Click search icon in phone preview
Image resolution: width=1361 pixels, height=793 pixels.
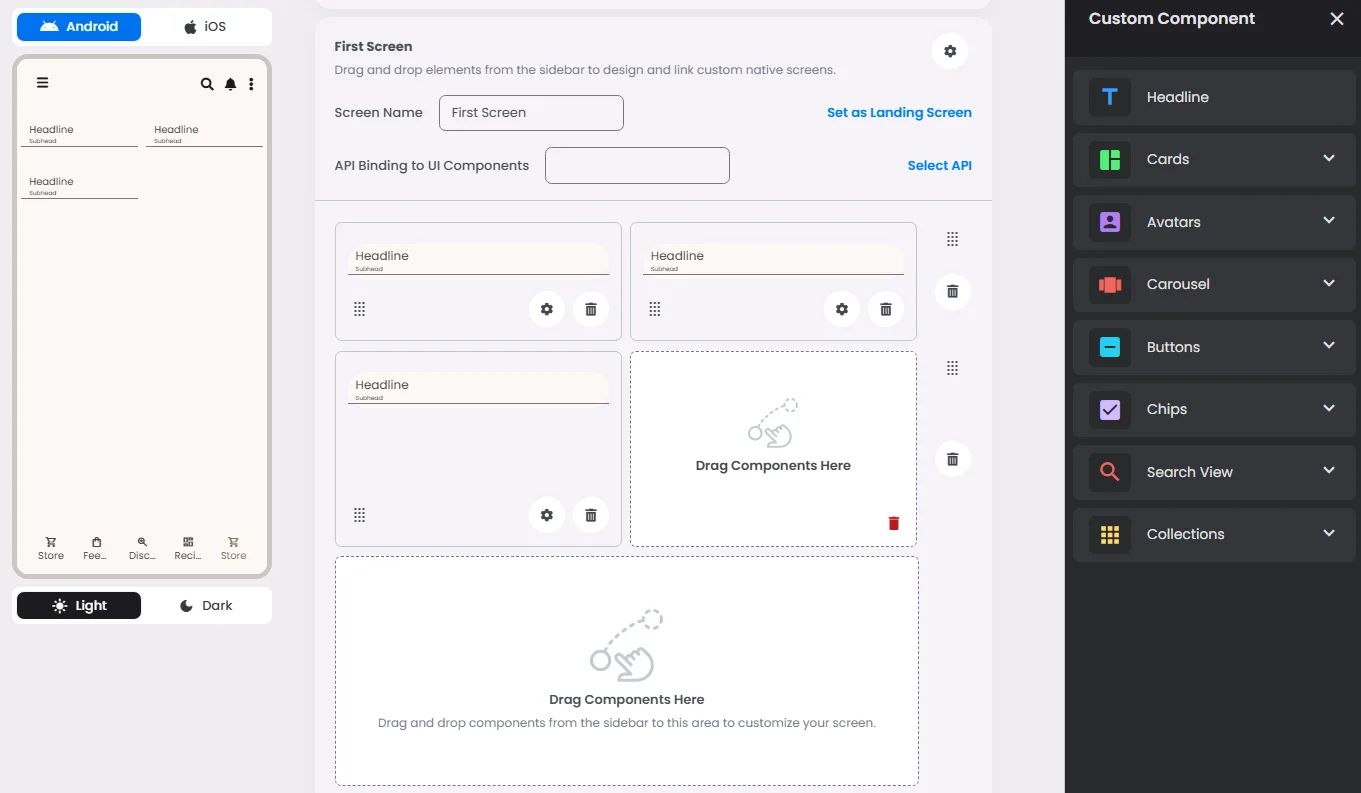[207, 84]
